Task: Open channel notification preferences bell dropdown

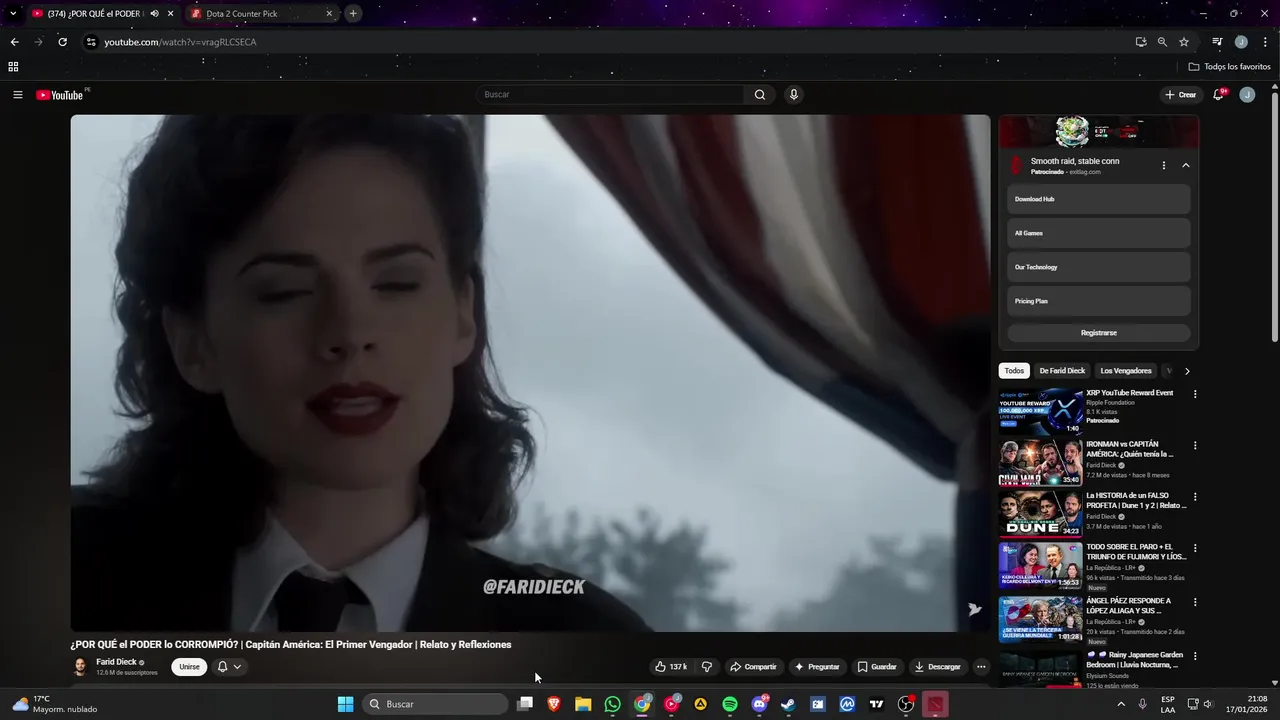Action: pyautogui.click(x=229, y=667)
